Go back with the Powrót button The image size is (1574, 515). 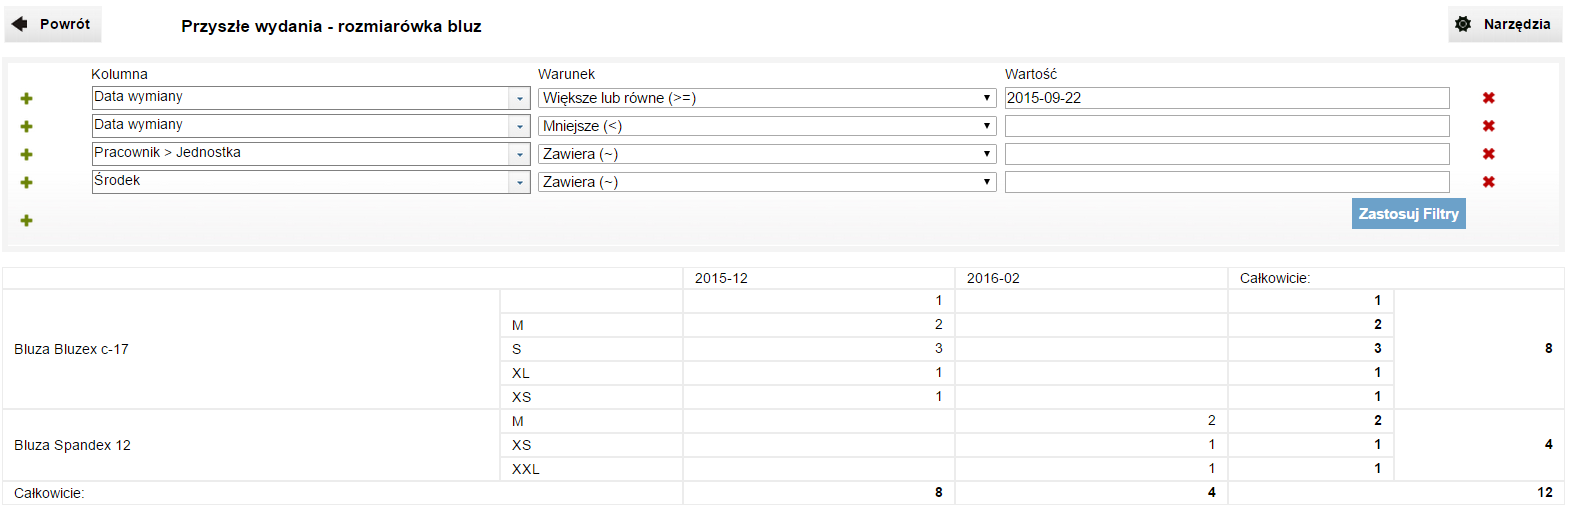pos(53,24)
